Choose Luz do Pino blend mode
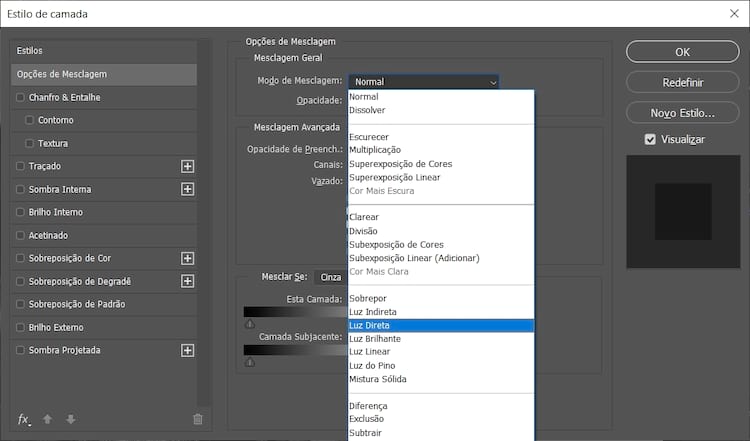 (x=441, y=365)
